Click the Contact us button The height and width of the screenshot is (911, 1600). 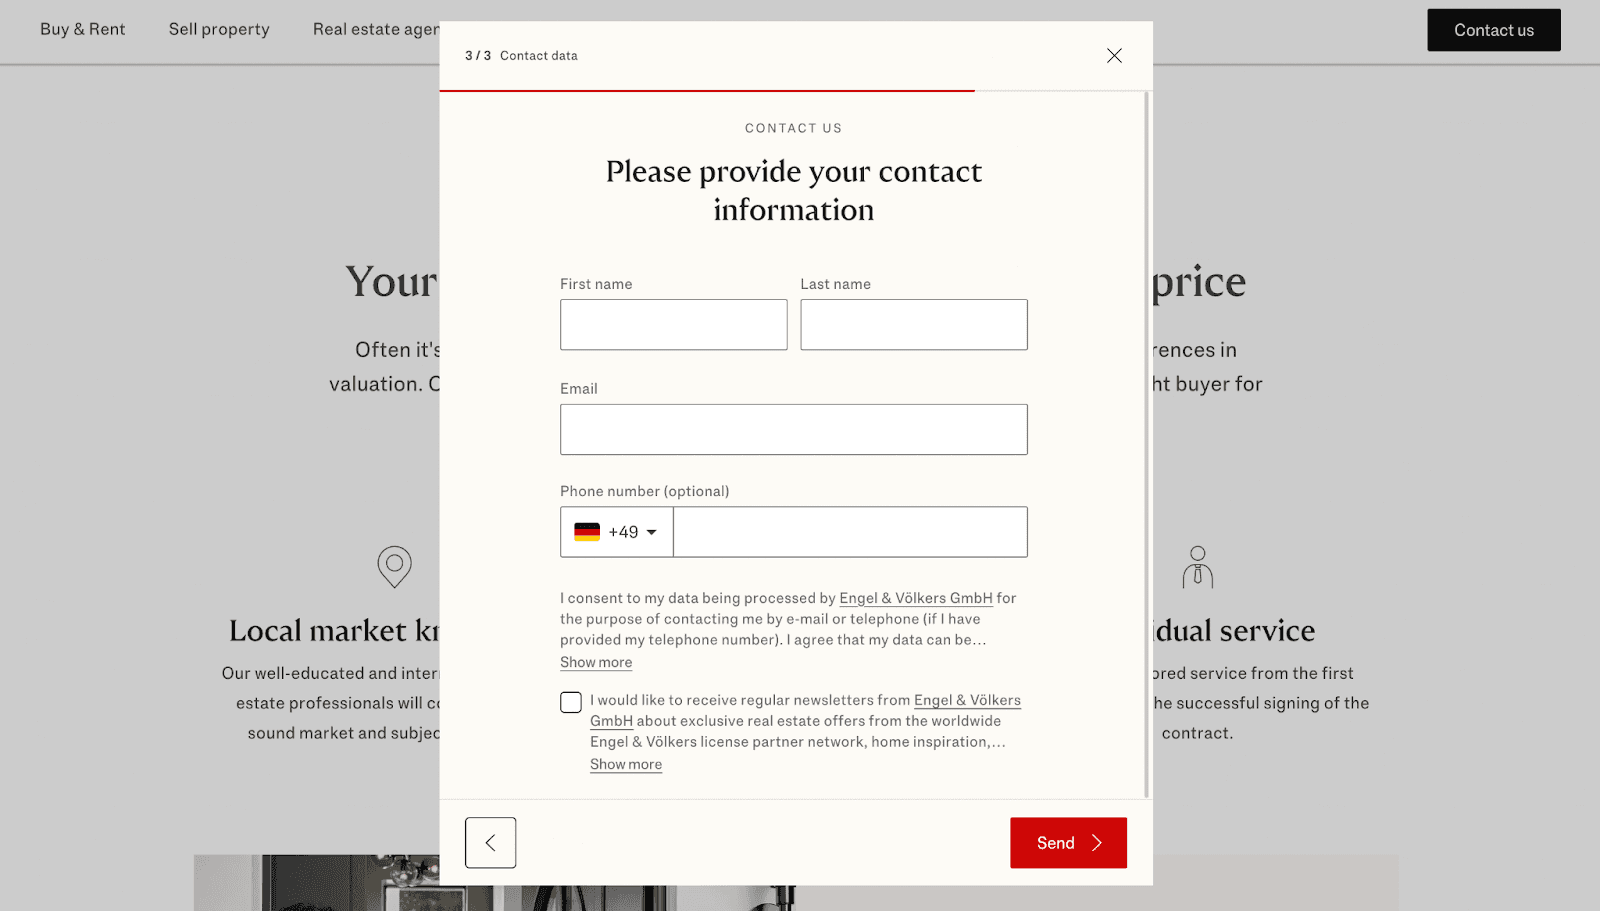1493,30
